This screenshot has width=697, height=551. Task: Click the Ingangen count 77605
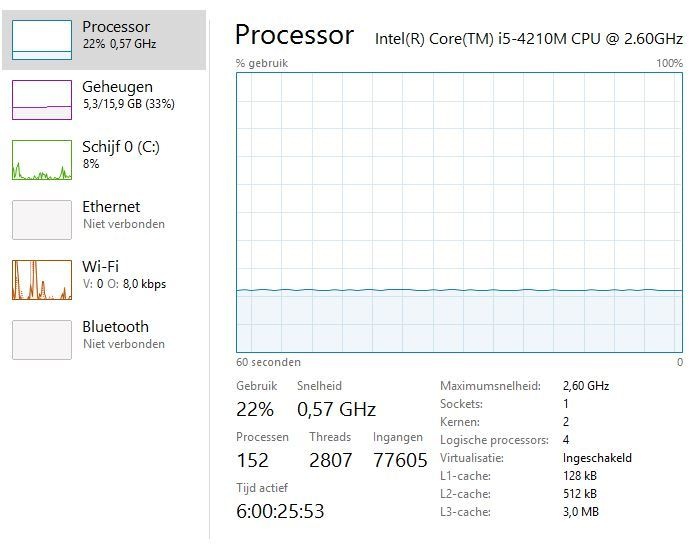[400, 460]
